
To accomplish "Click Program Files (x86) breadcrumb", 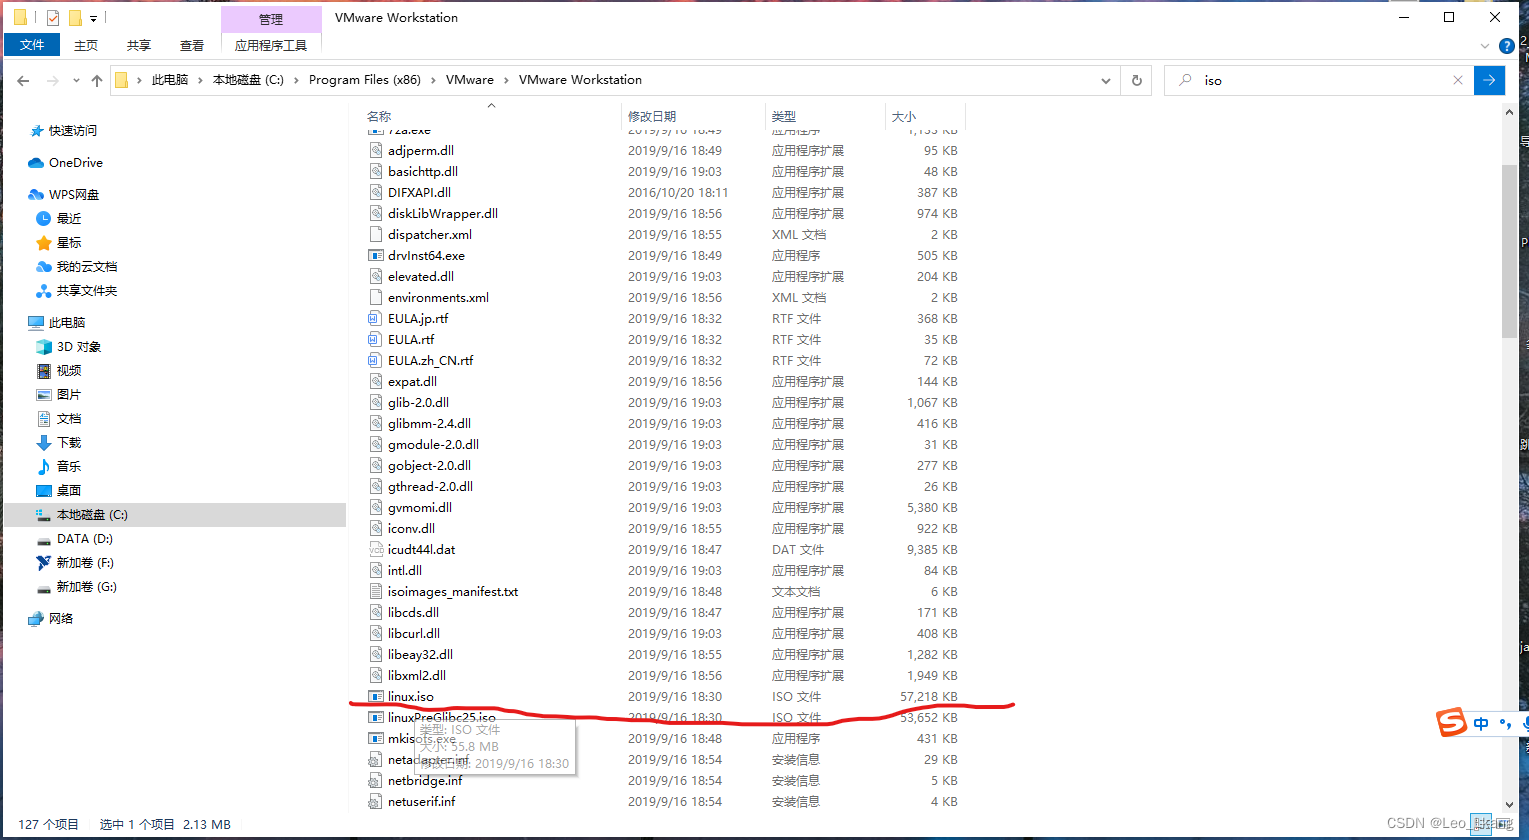I will pyautogui.click(x=365, y=80).
